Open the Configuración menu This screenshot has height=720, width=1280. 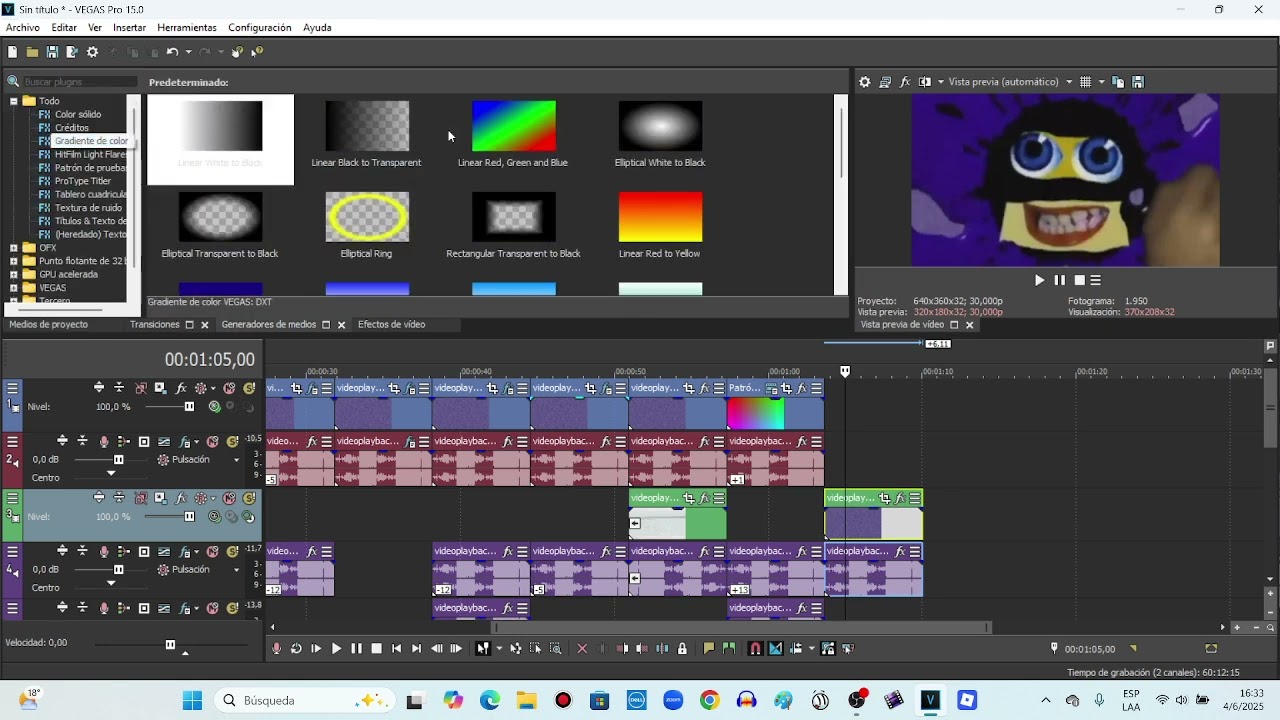click(x=260, y=28)
